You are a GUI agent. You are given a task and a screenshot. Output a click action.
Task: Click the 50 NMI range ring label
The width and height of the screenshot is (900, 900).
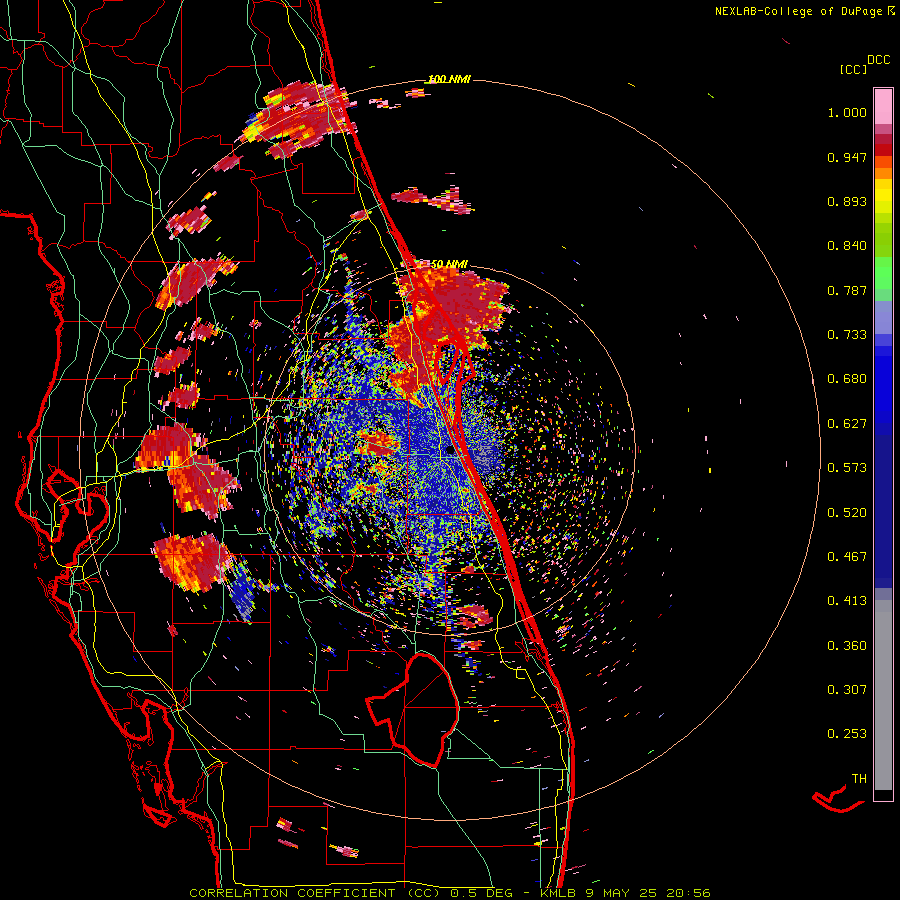(x=449, y=264)
